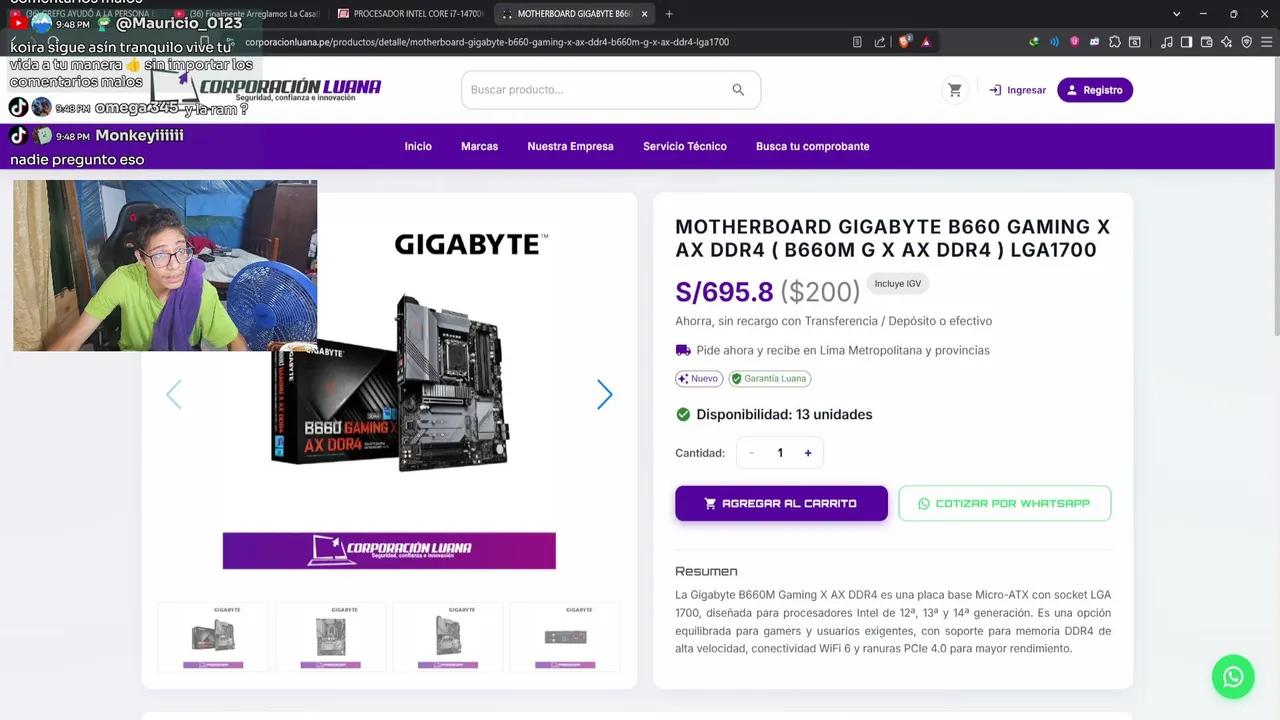Open a new browser tab
Screen dimensions: 1280x720
(669, 14)
